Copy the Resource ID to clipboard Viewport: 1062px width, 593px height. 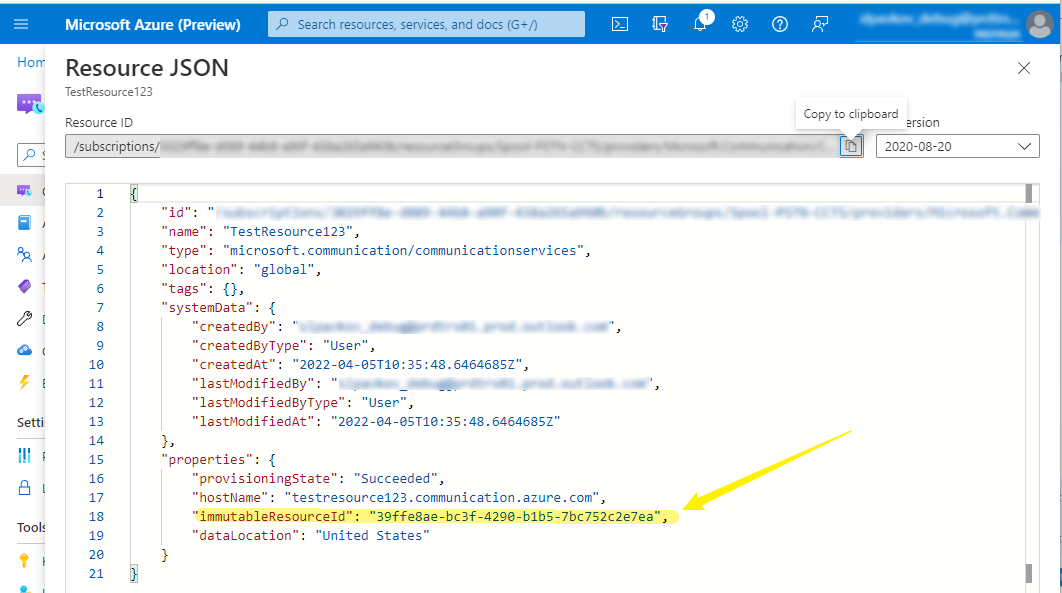[x=850, y=145]
